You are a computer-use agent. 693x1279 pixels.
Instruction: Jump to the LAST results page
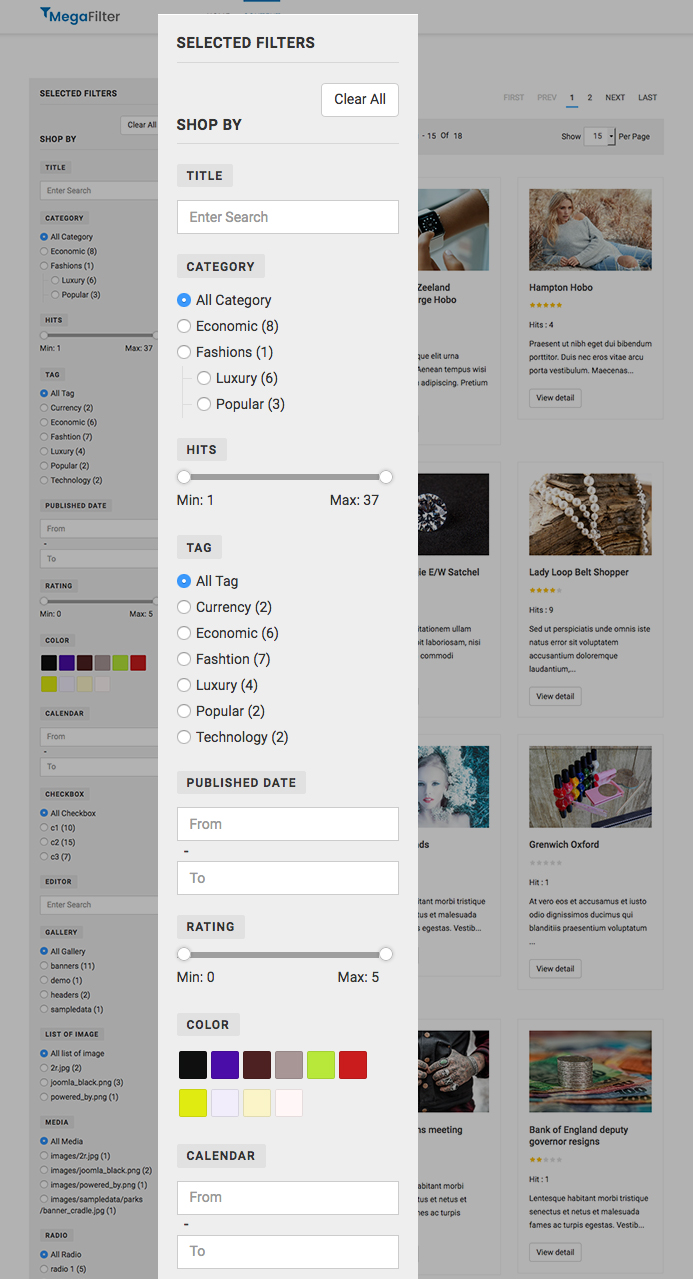(647, 98)
